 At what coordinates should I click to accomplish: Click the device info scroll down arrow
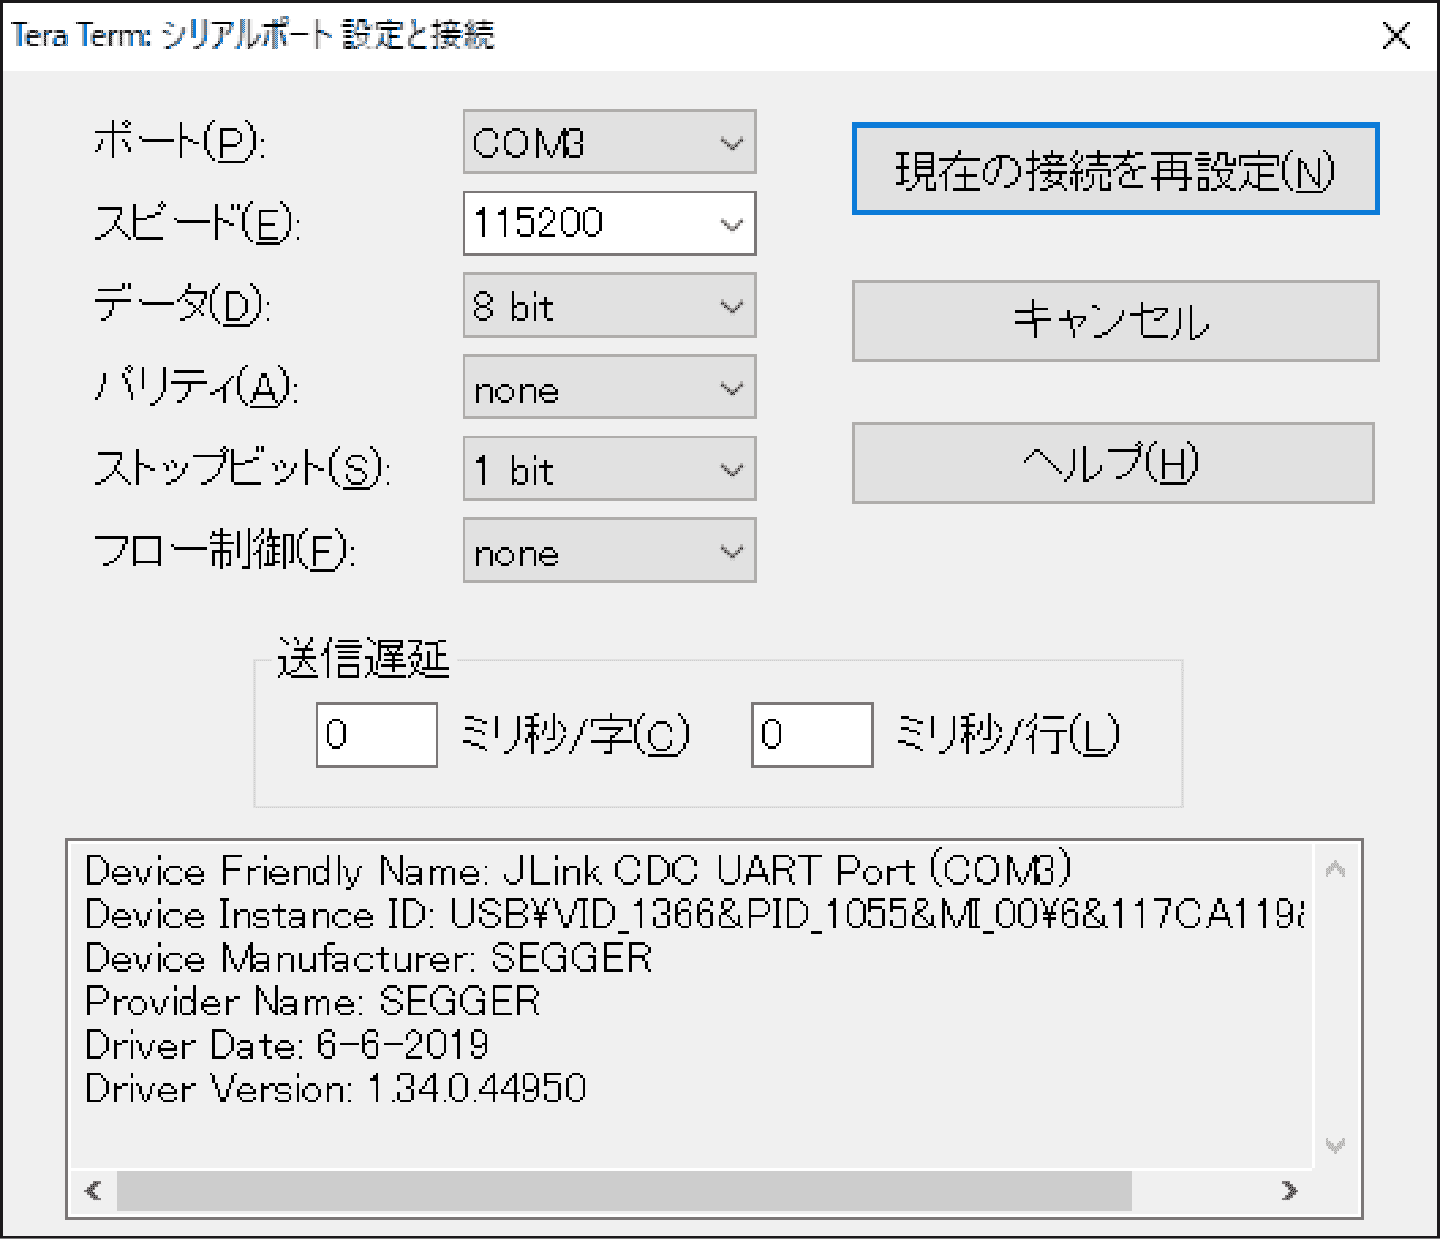pyautogui.click(x=1335, y=1145)
